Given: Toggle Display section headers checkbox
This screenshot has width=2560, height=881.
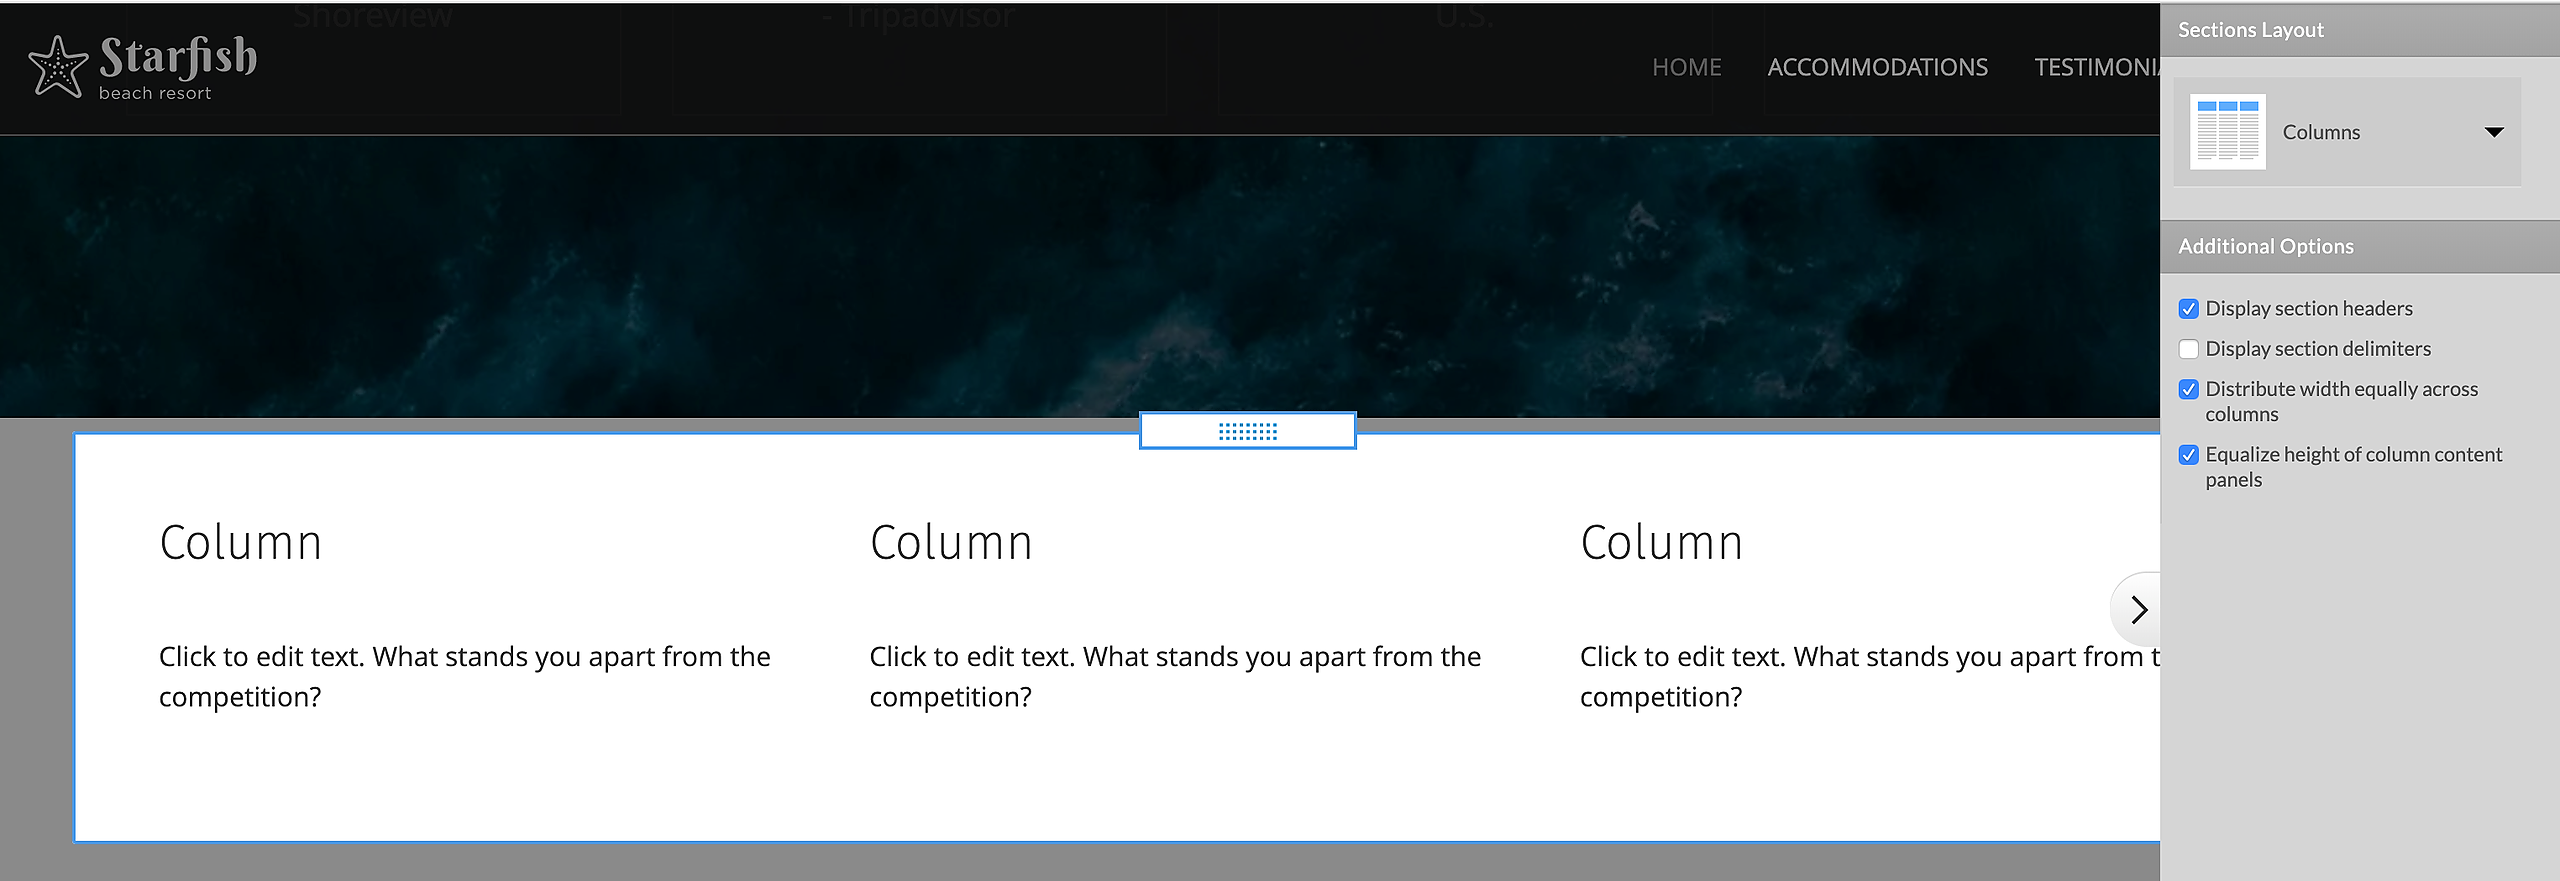Looking at the screenshot, I should 2189,309.
